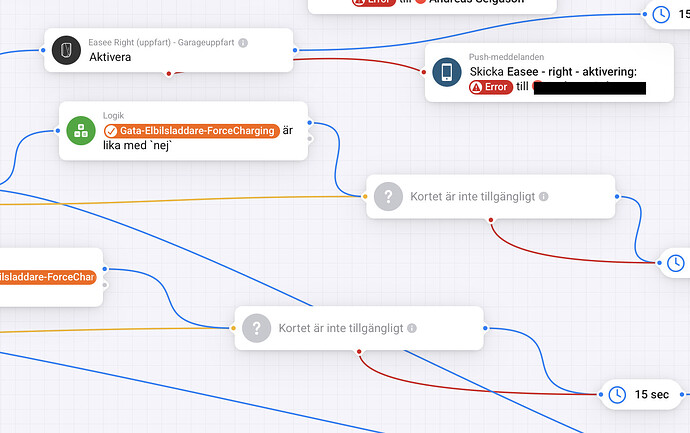Screen dimensions: 690x433
Task: Open info icon next to Garageuppfart
Action: tap(243, 43)
